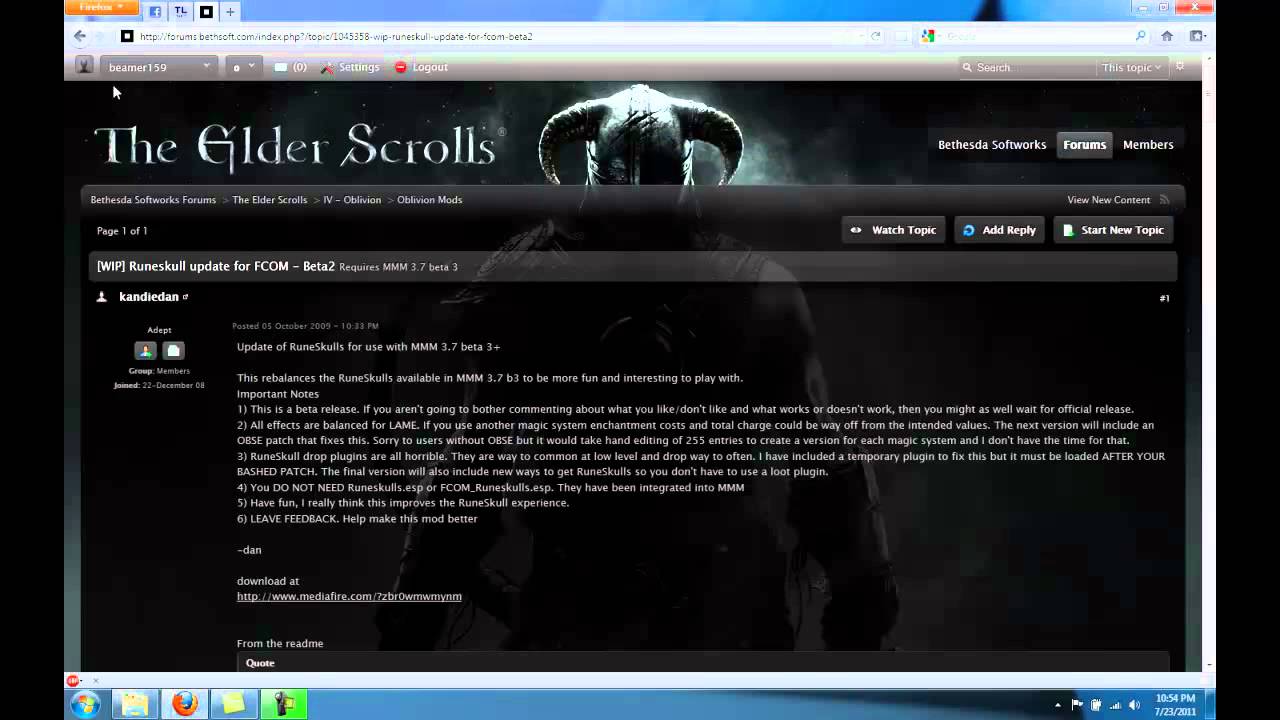
Task: Close the addon bar with x
Action: 96,680
